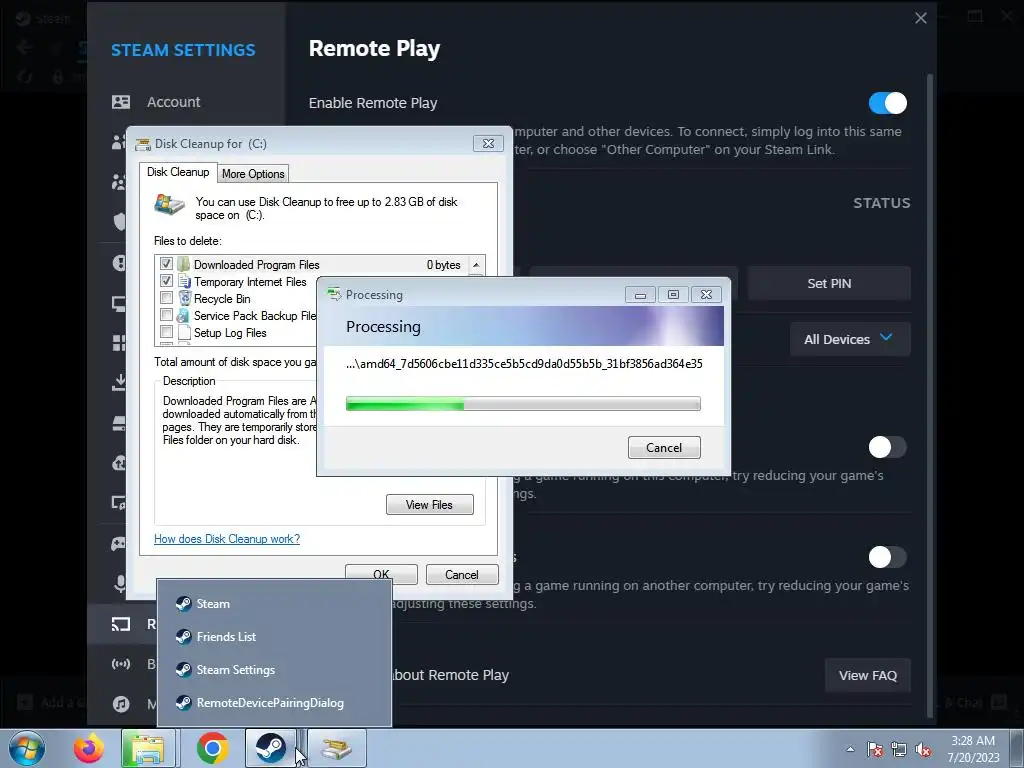Select Friends List in taskbar popup
Screen dimensions: 1024x768
click(274, 637)
